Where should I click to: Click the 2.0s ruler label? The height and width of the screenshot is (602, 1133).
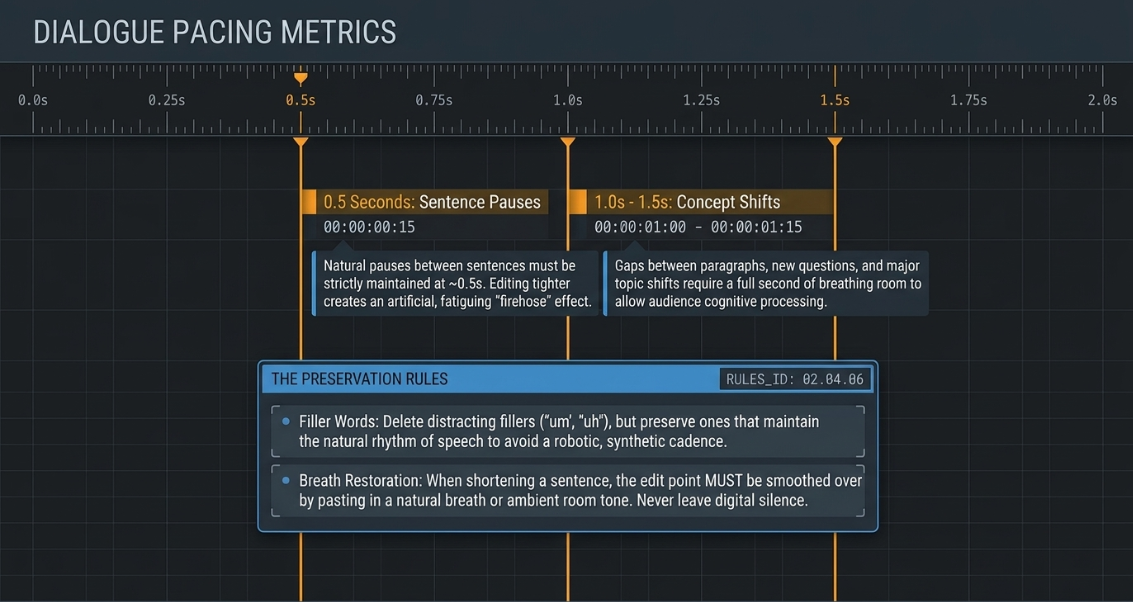click(1103, 100)
